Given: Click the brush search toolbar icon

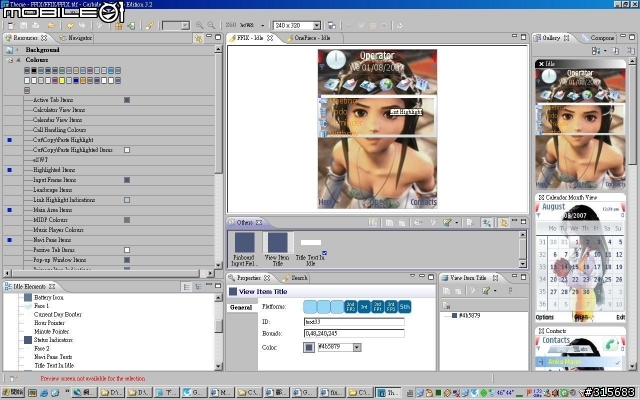Looking at the screenshot, I should pyautogui.click(x=149, y=26).
